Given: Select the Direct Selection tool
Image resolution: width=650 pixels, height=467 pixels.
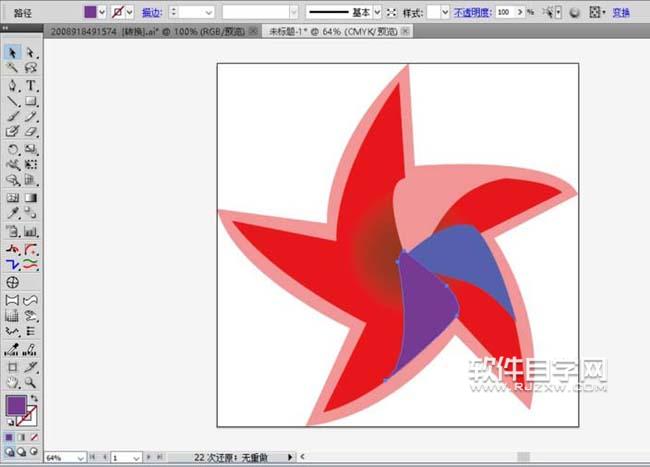Looking at the screenshot, I should [x=30, y=53].
